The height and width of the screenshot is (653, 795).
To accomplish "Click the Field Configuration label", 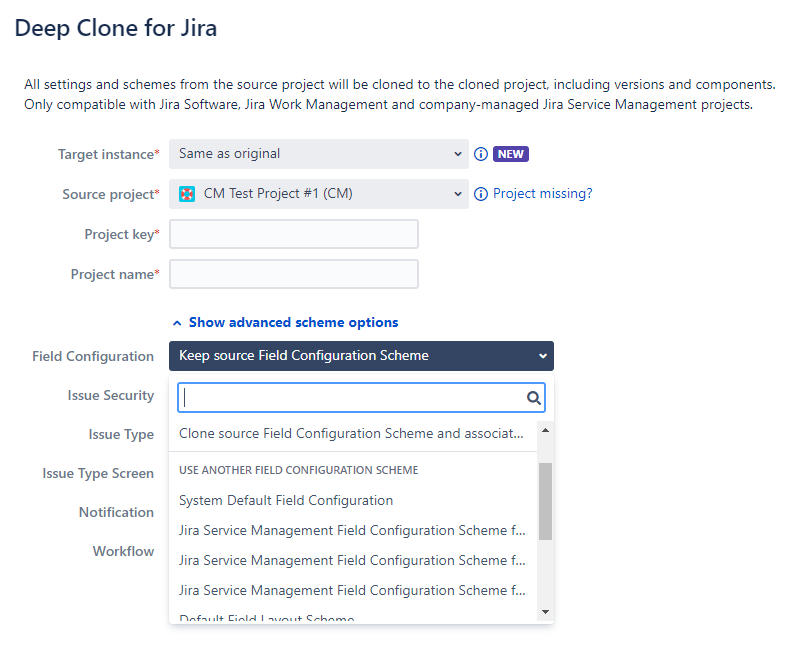I will 93,356.
